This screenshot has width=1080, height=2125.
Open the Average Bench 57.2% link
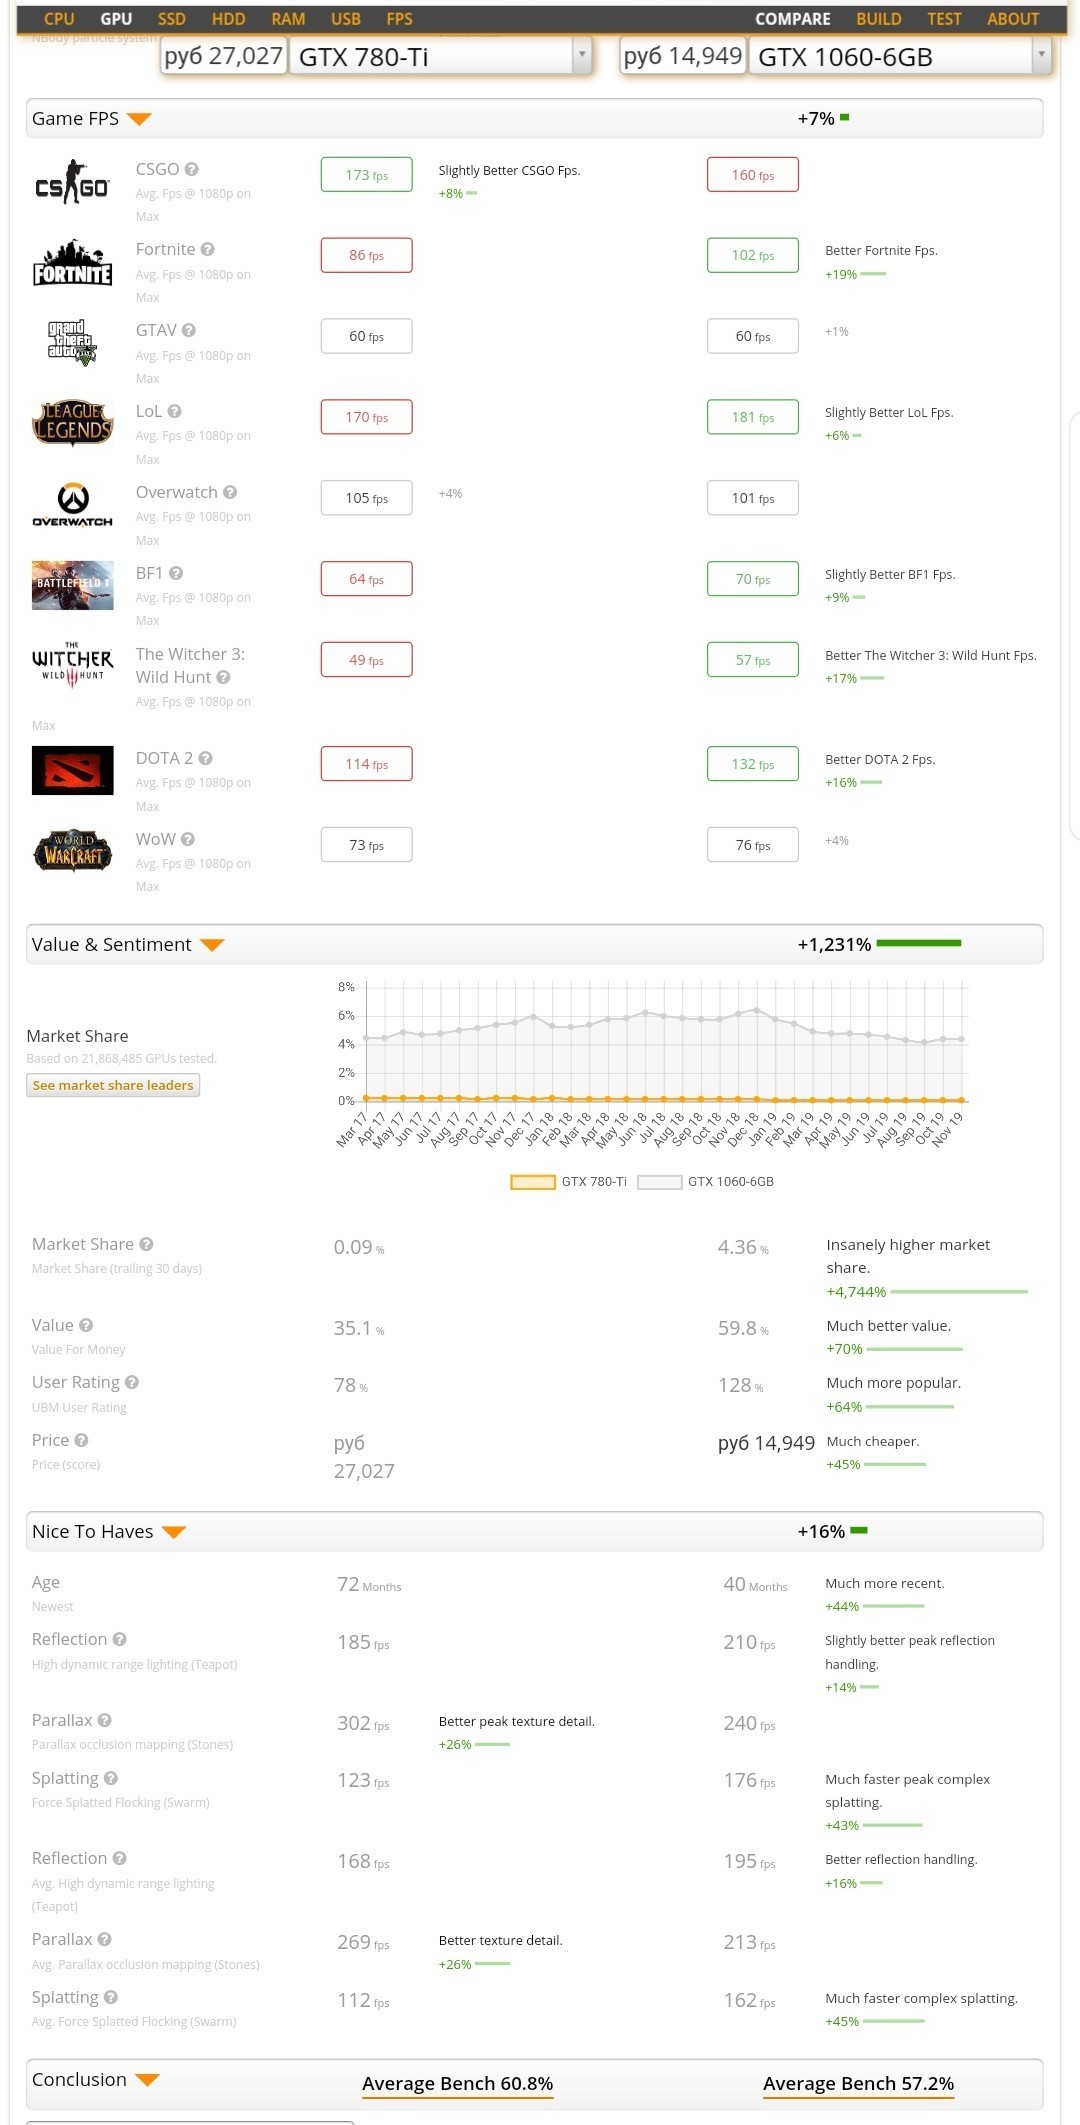(x=859, y=2084)
